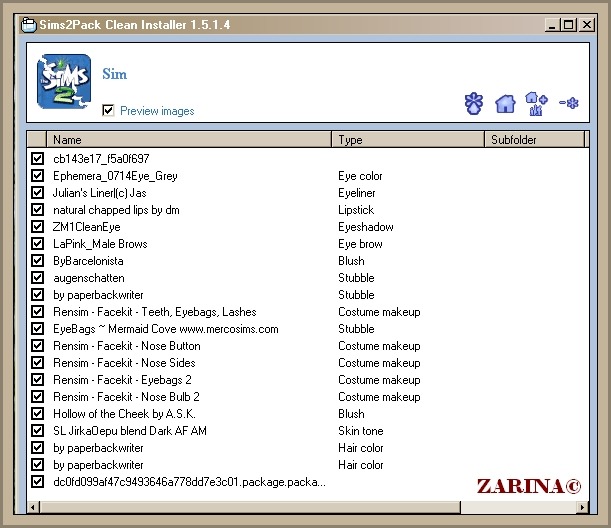
Task: Select the Julian's Liner item
Action: pos(100,193)
